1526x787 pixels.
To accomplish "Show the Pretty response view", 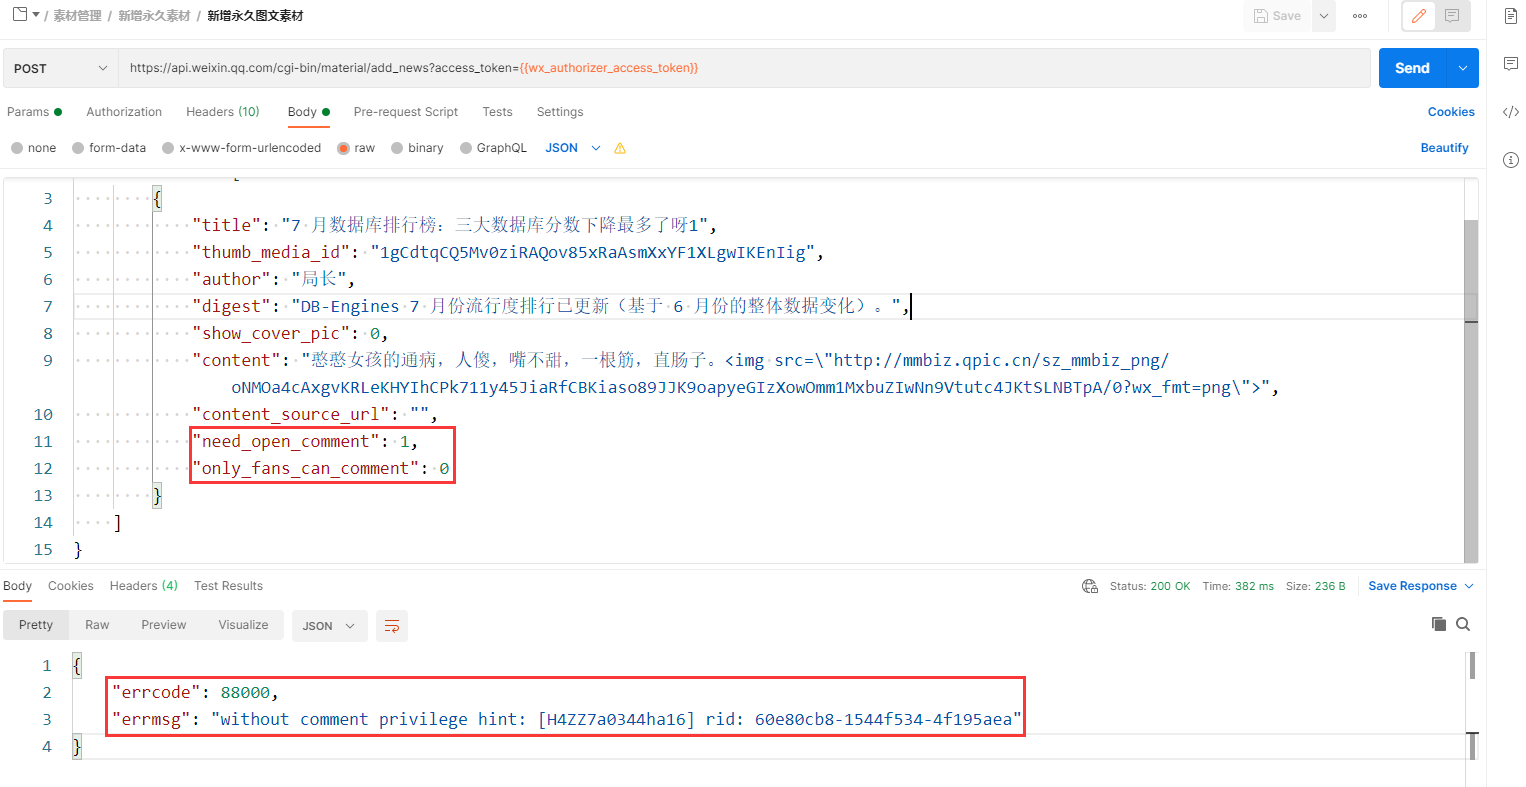I will click(x=36, y=625).
